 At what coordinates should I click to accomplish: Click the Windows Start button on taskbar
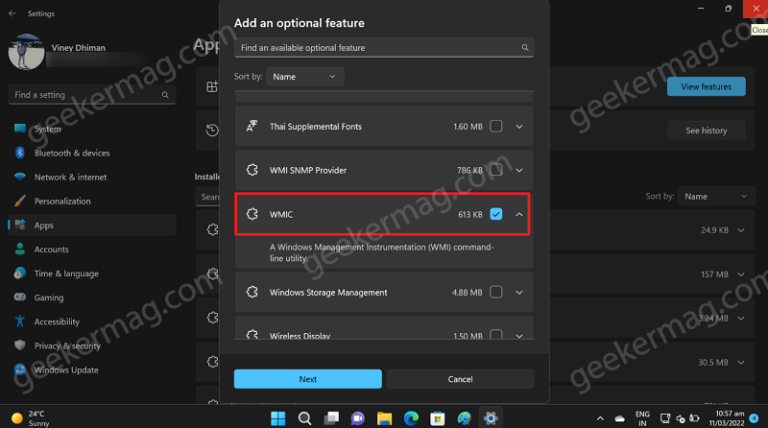coord(278,417)
